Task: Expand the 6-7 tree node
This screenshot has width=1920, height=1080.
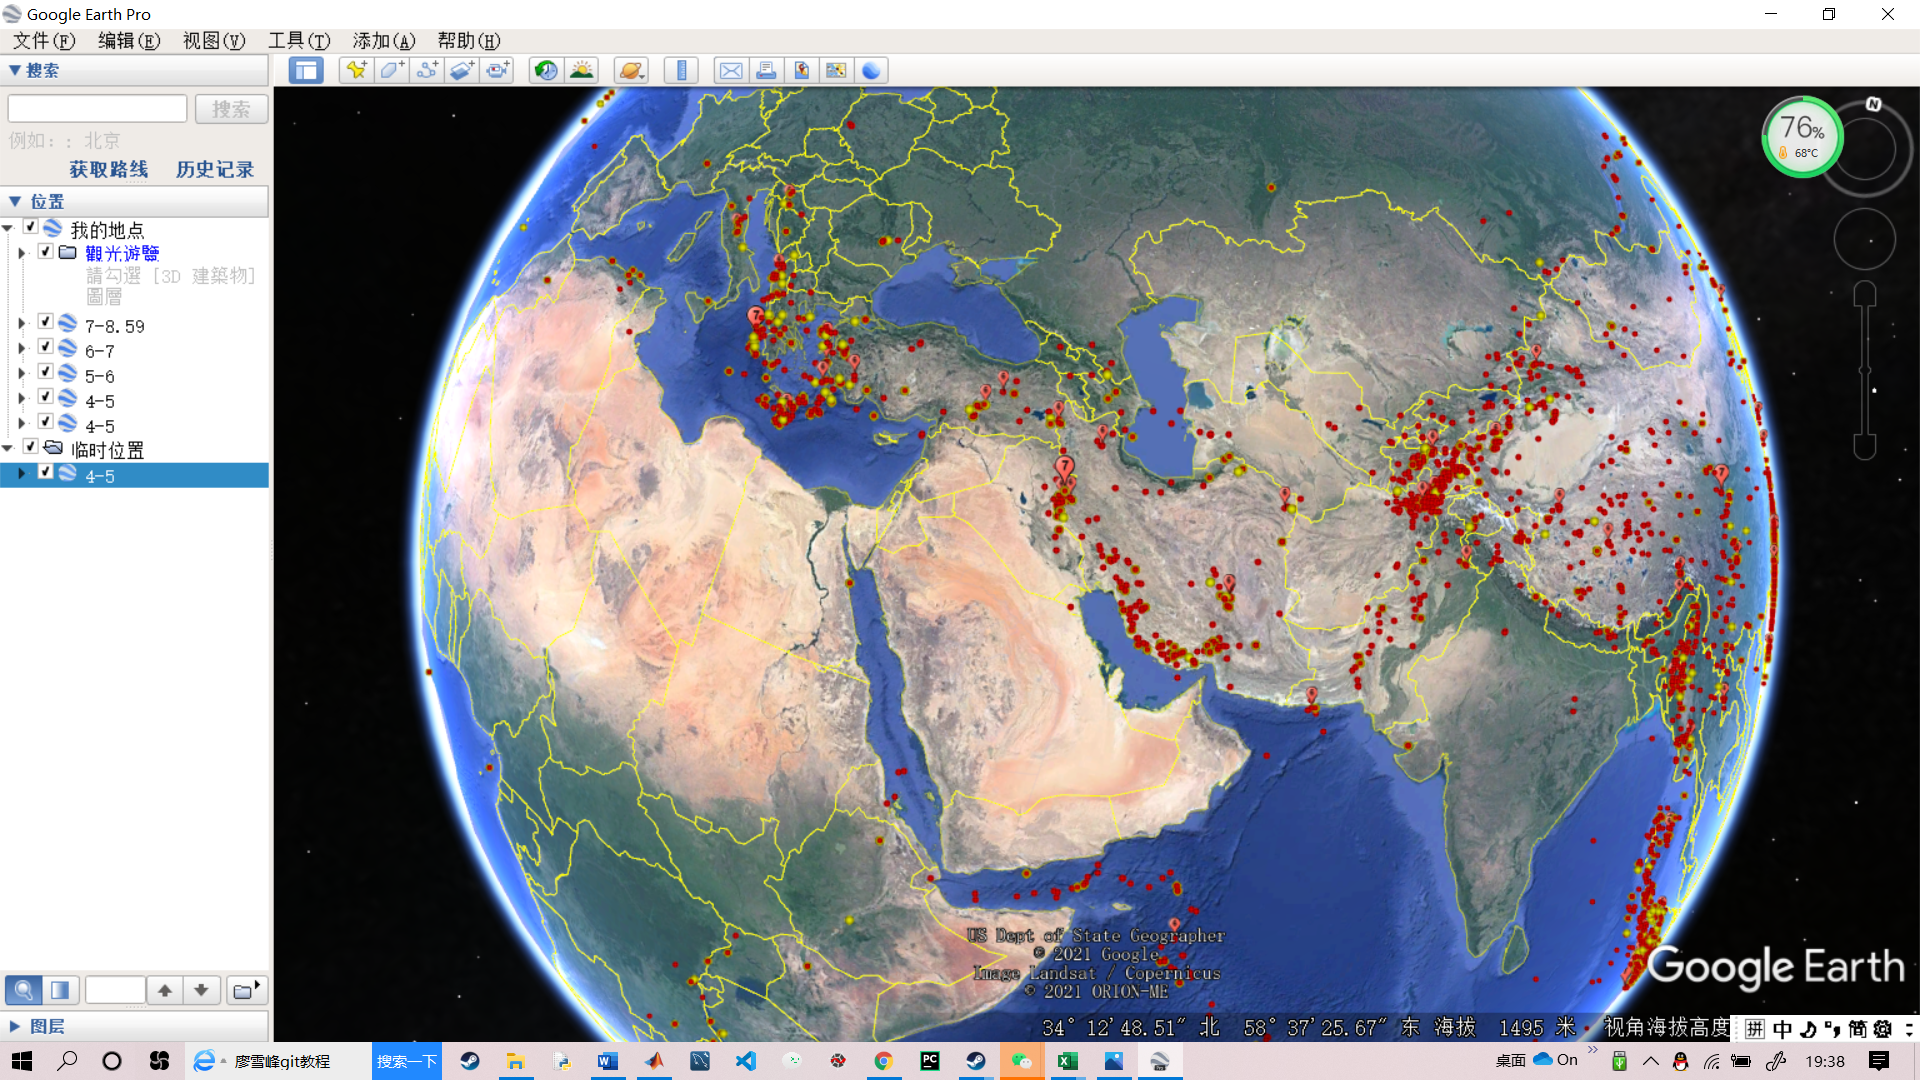Action: pos(22,348)
